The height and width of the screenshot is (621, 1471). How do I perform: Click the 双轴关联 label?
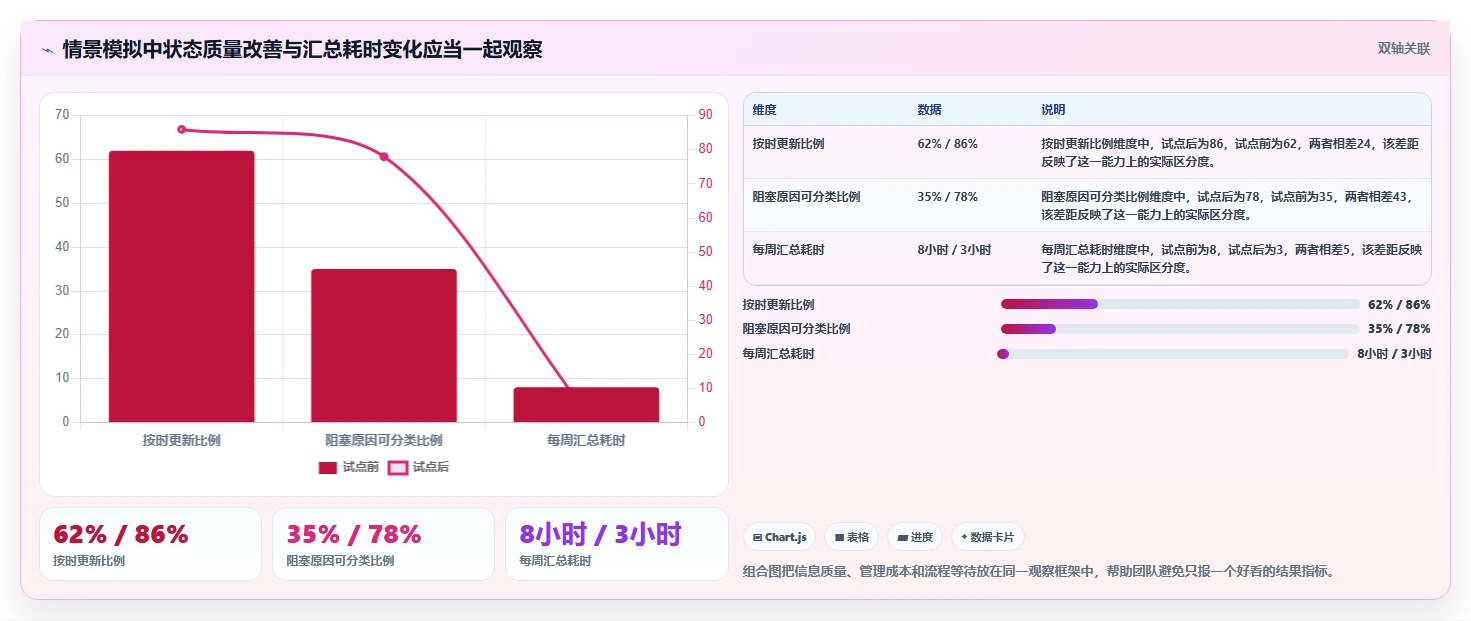1404,48
